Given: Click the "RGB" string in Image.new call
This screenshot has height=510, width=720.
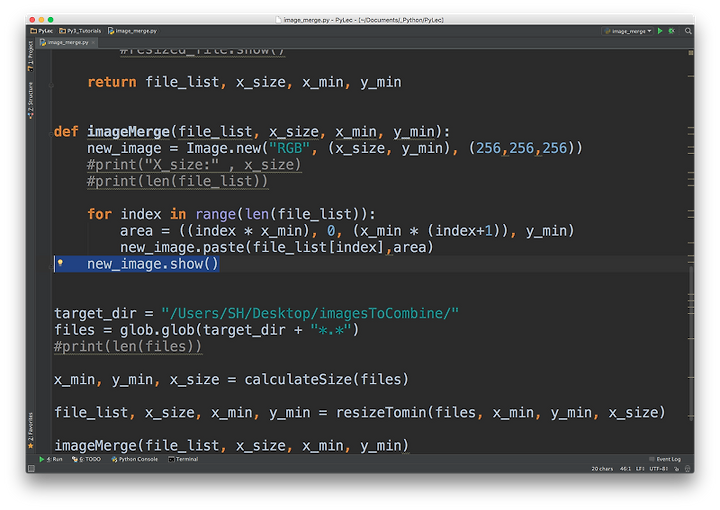Looking at the screenshot, I should tap(290, 148).
